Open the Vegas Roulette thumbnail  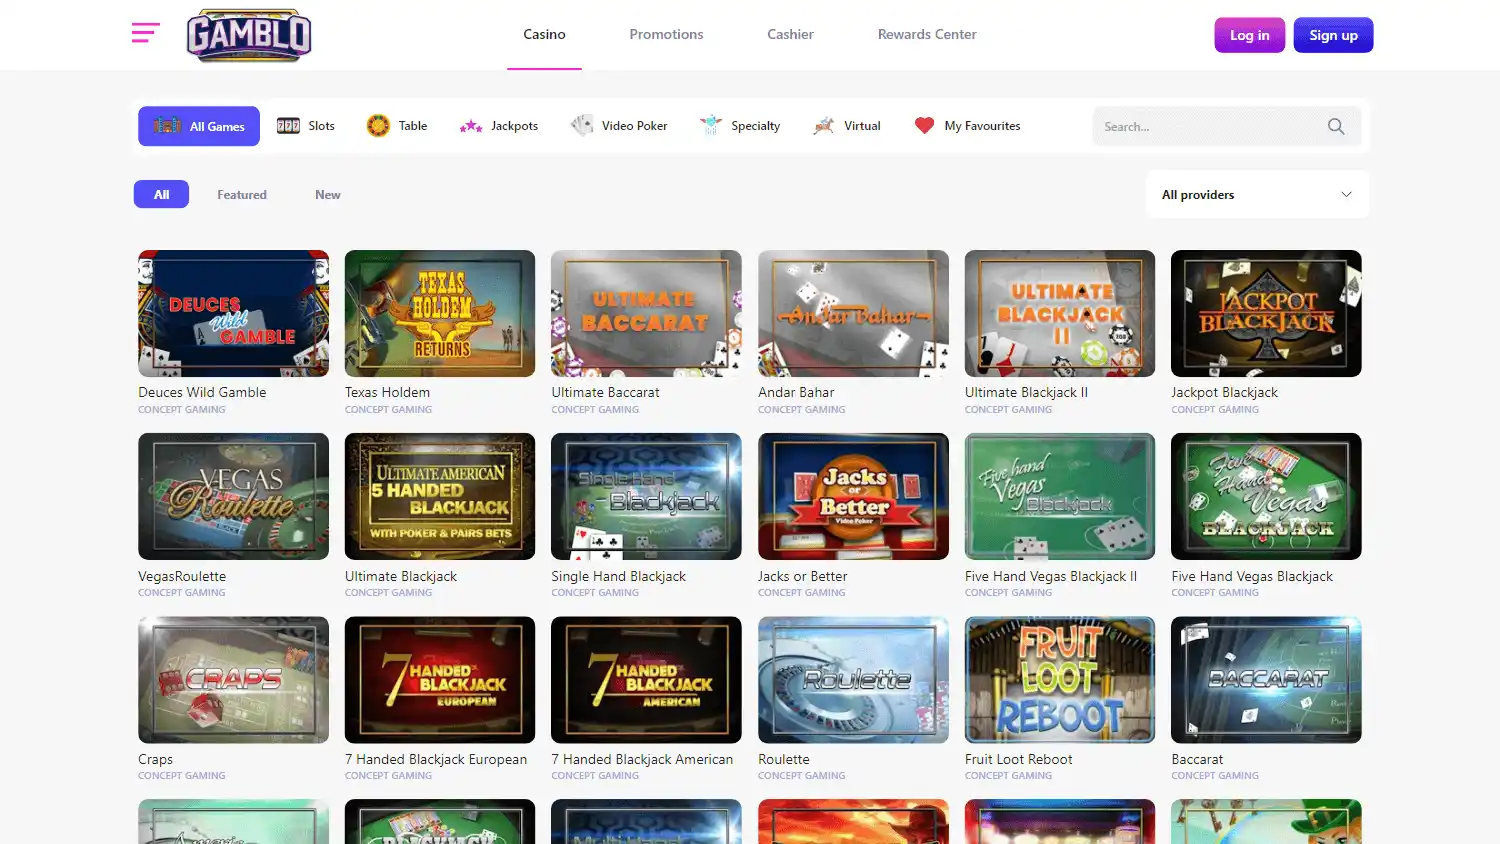(x=233, y=496)
